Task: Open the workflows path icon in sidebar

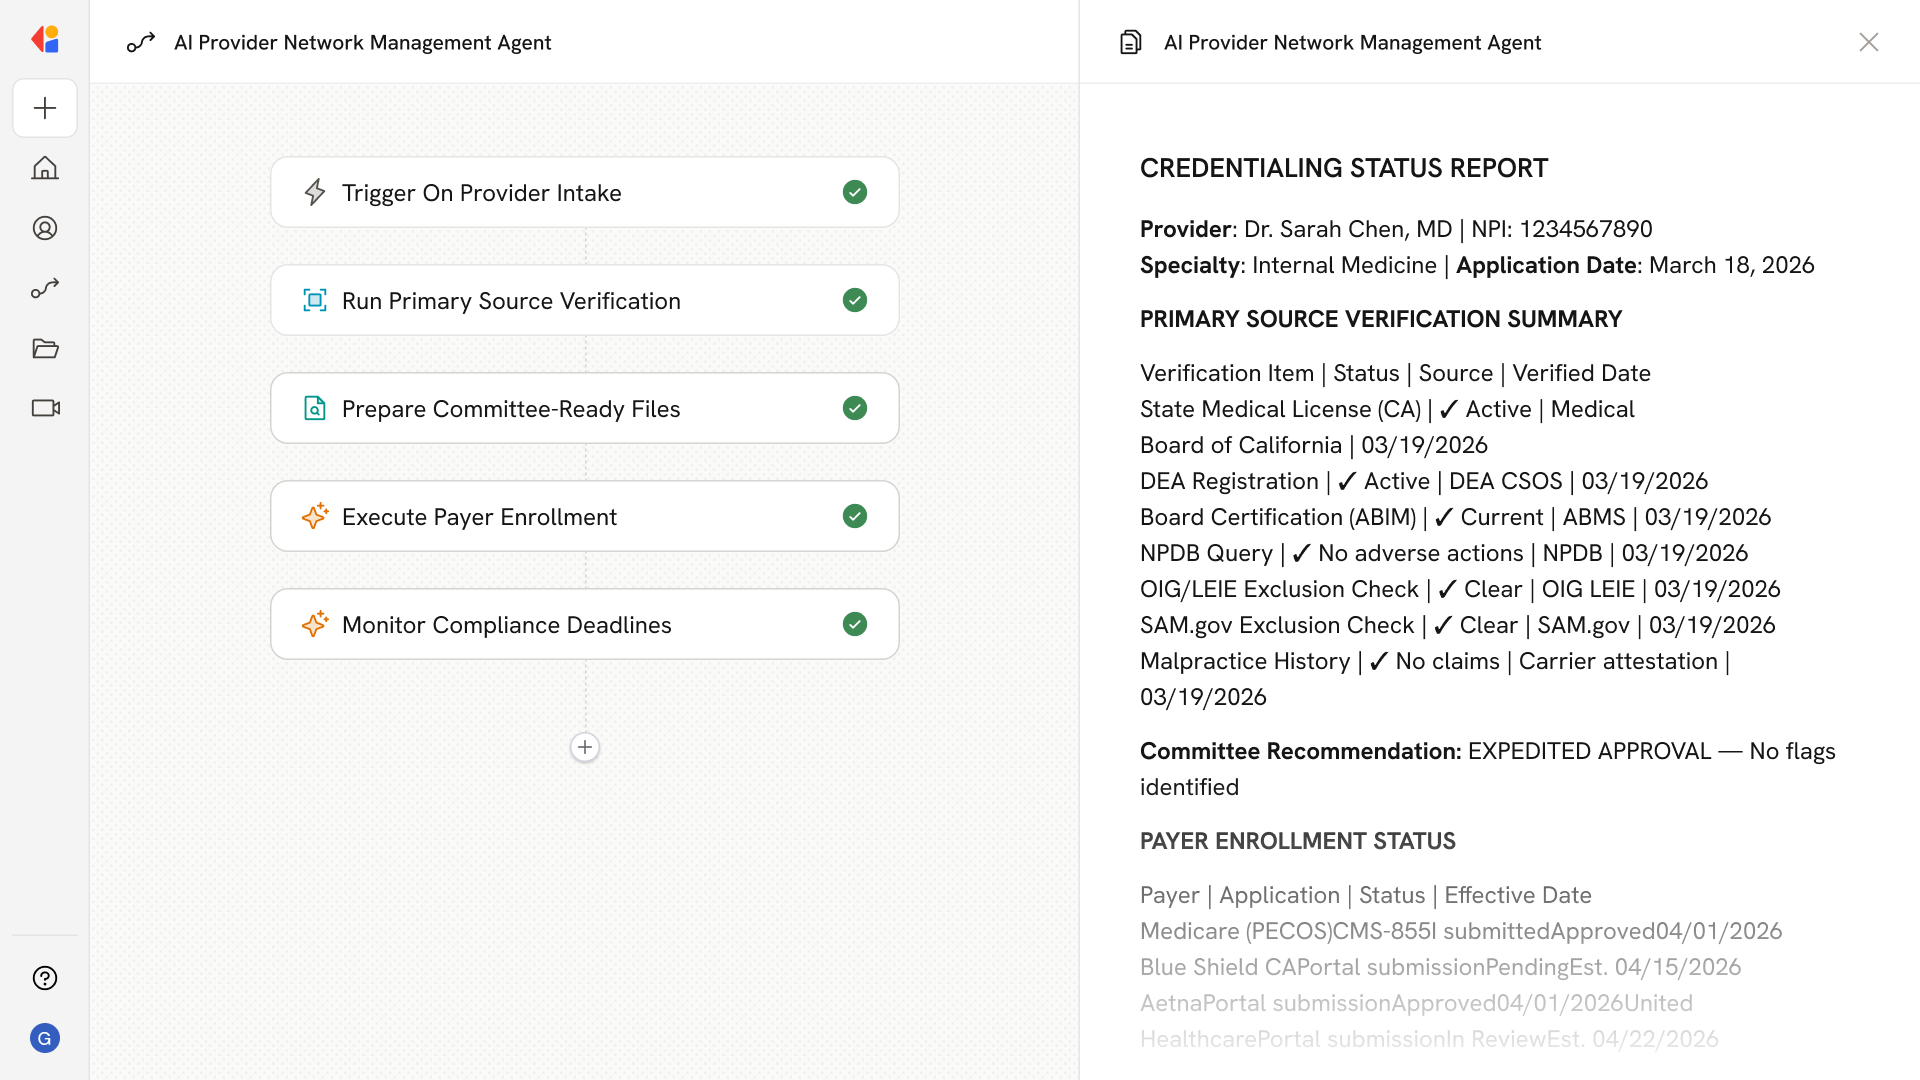Action: [45, 288]
